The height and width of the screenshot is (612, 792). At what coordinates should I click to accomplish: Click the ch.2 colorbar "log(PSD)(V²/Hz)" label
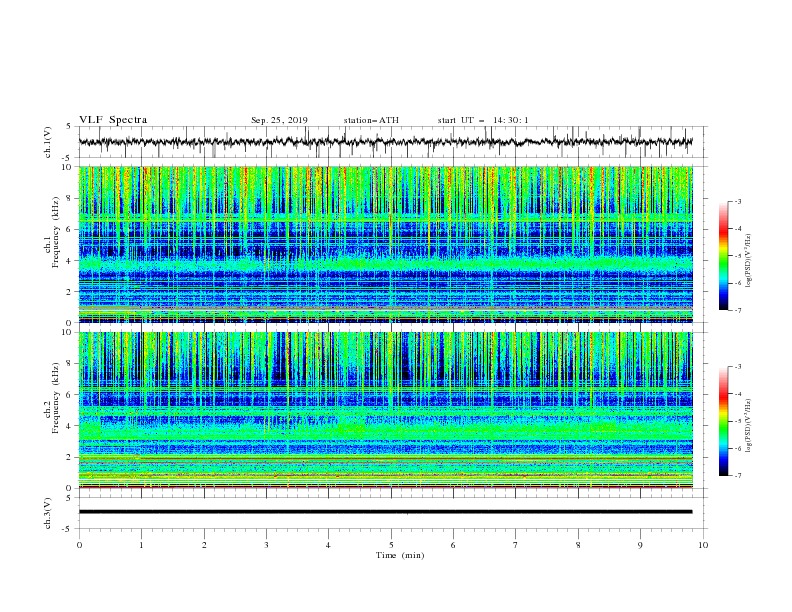(748, 426)
